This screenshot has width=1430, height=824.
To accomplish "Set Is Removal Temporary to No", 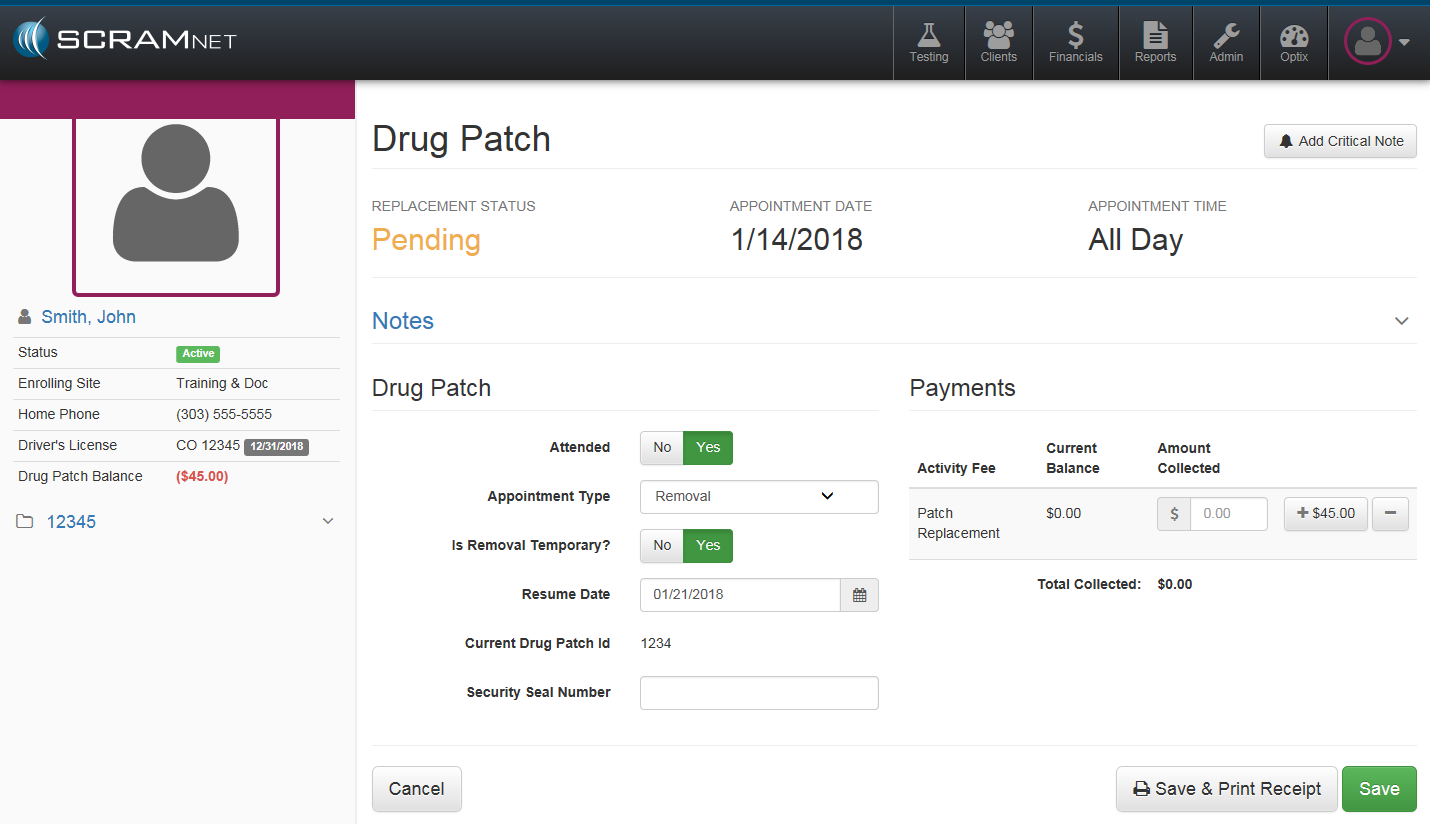I will tap(662, 546).
